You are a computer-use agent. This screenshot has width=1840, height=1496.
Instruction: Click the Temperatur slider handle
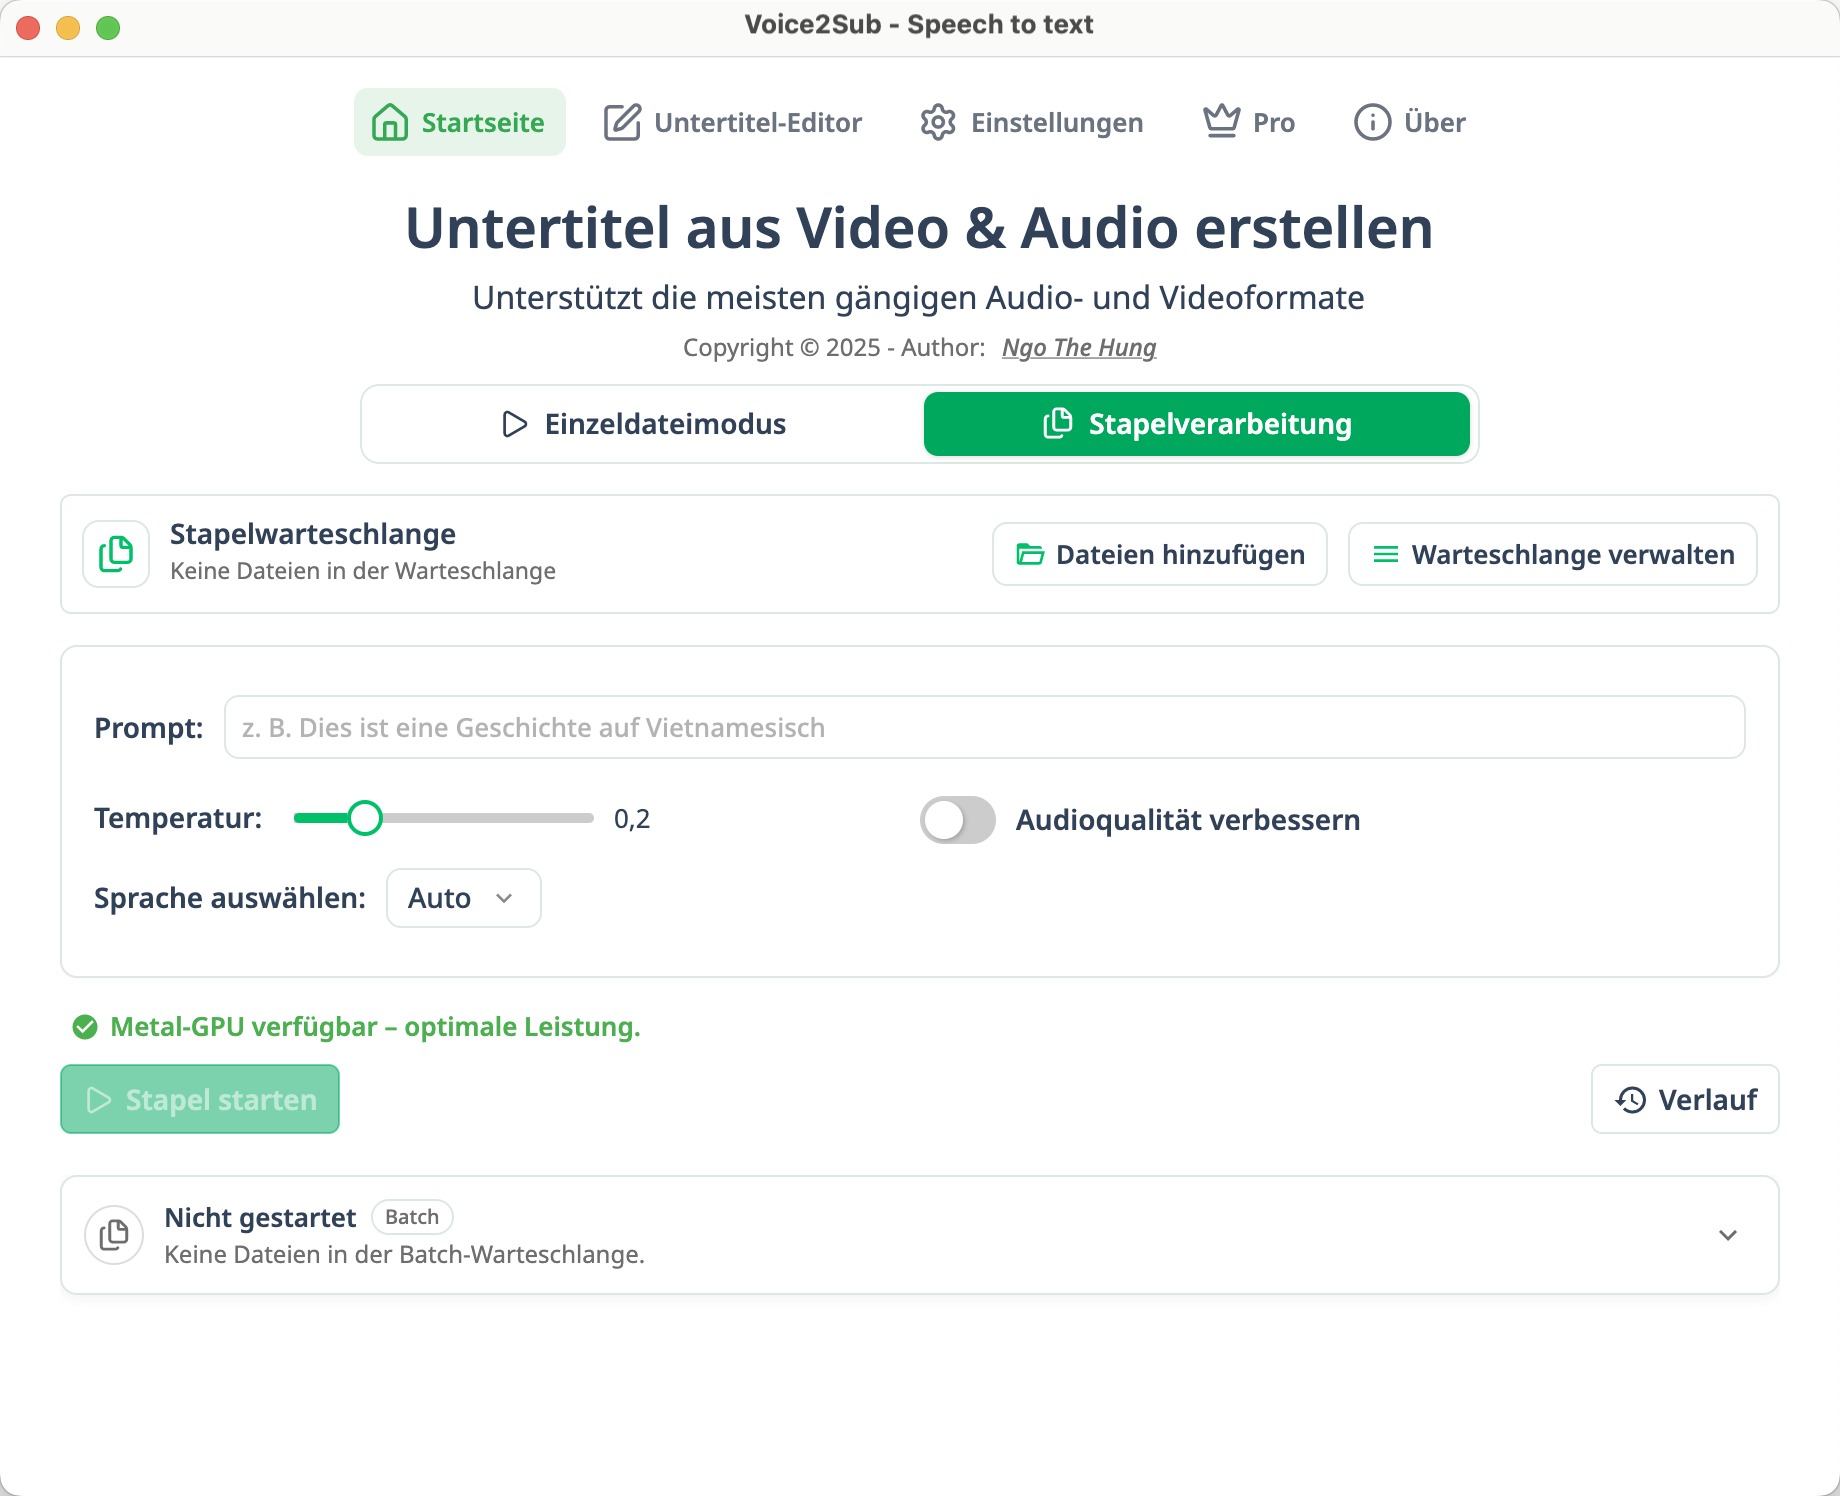click(365, 818)
